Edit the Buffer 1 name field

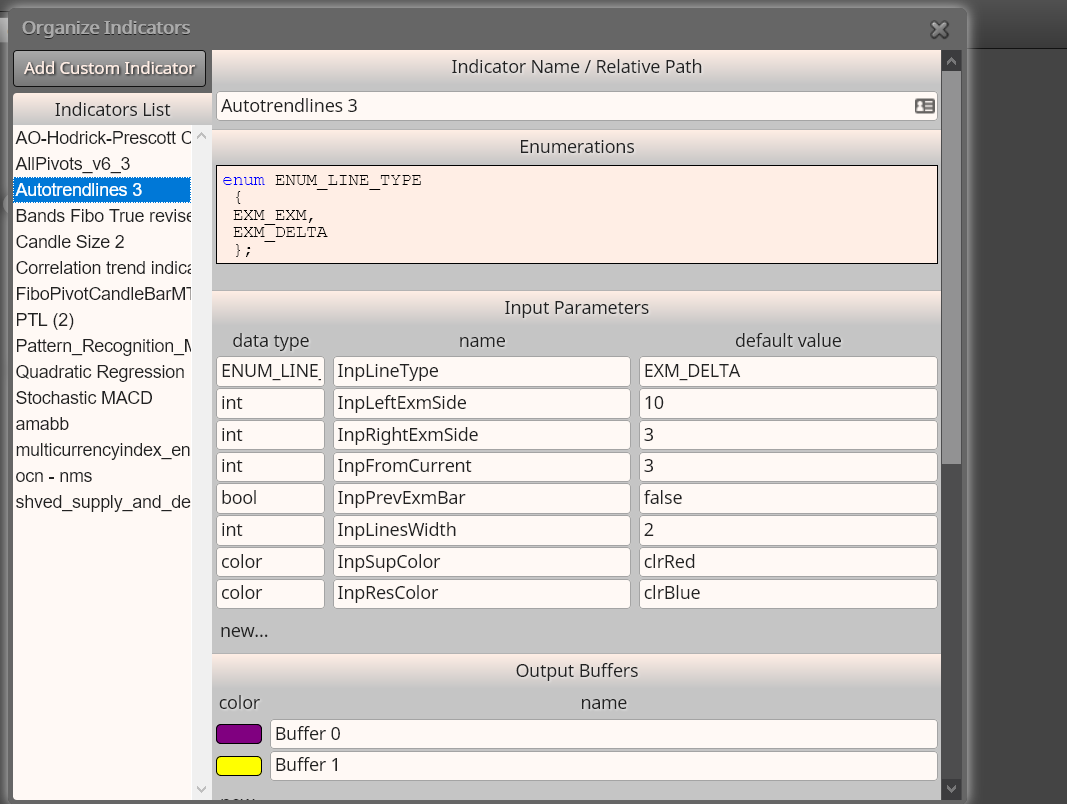604,765
